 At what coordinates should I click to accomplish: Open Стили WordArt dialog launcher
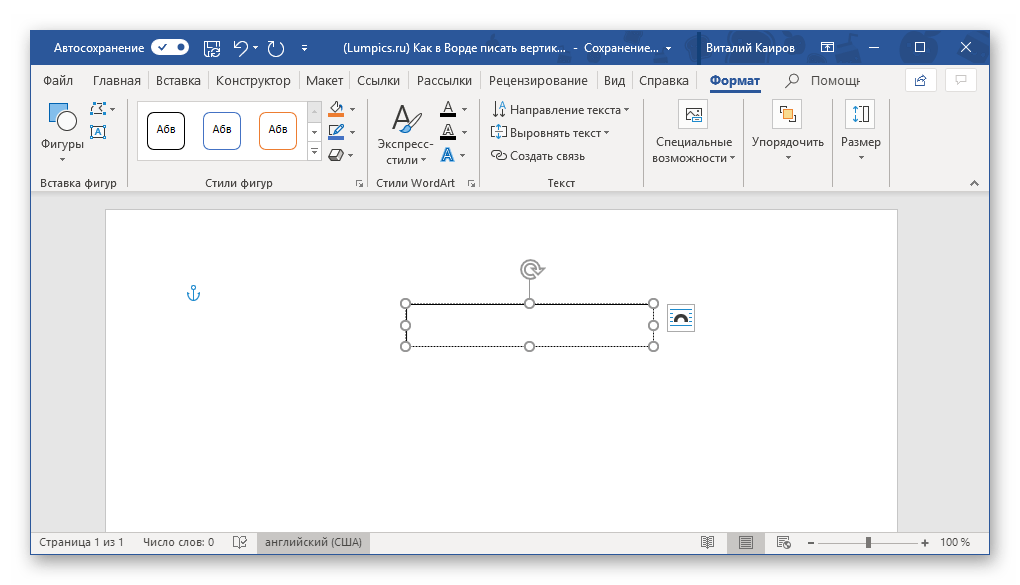(x=471, y=184)
